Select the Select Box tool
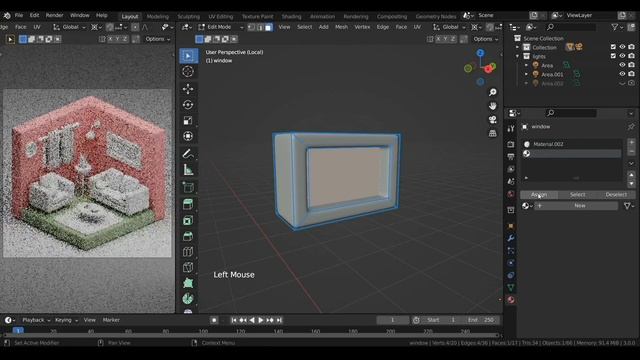Image resolution: width=640 pixels, height=360 pixels. [x=188, y=56]
